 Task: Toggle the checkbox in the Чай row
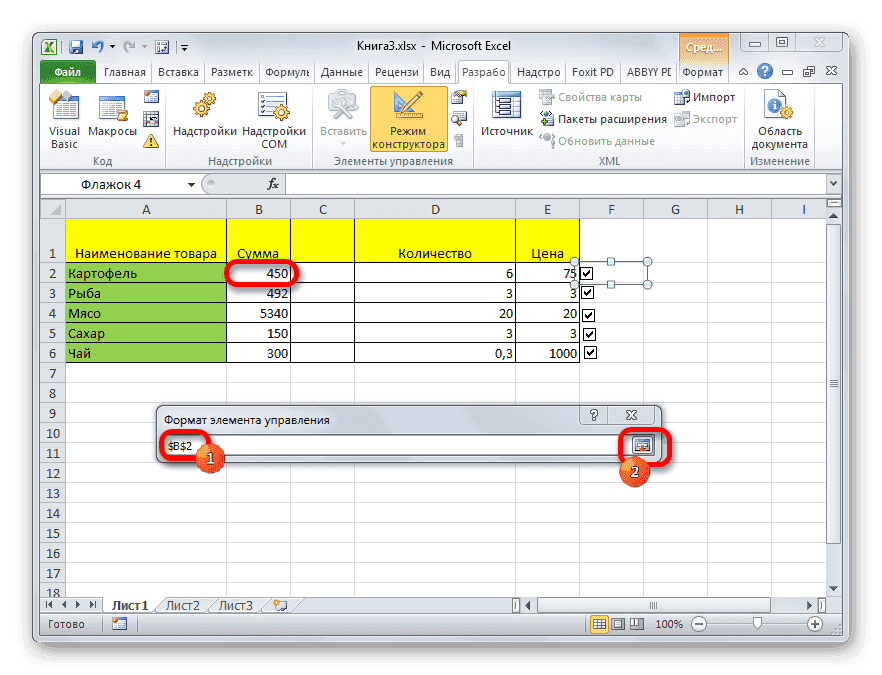[x=590, y=352]
